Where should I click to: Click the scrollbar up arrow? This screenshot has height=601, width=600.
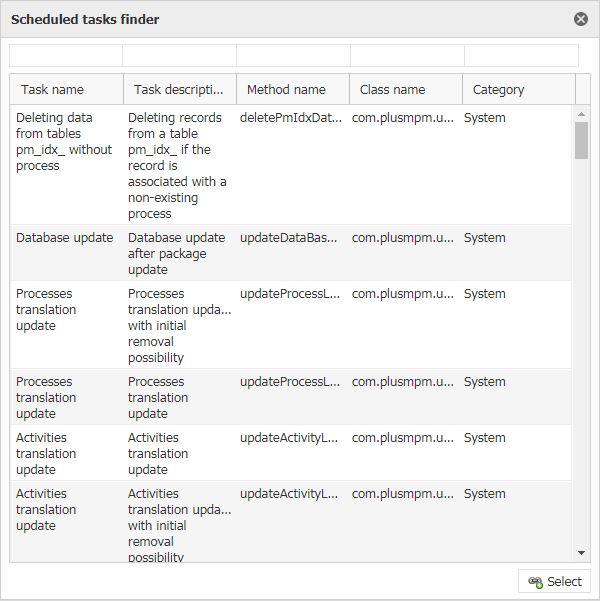[x=581, y=114]
